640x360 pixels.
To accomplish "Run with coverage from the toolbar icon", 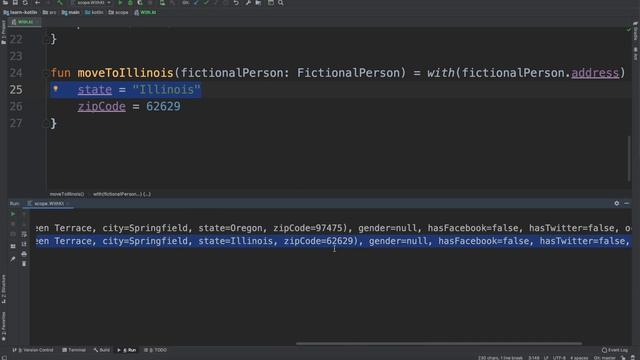I will (x=140, y=2).
